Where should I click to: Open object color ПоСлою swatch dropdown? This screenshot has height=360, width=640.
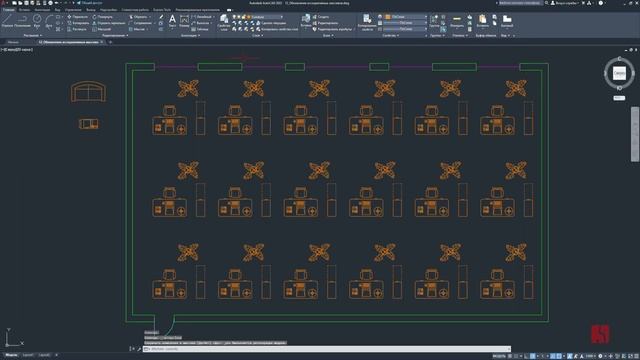pos(405,17)
